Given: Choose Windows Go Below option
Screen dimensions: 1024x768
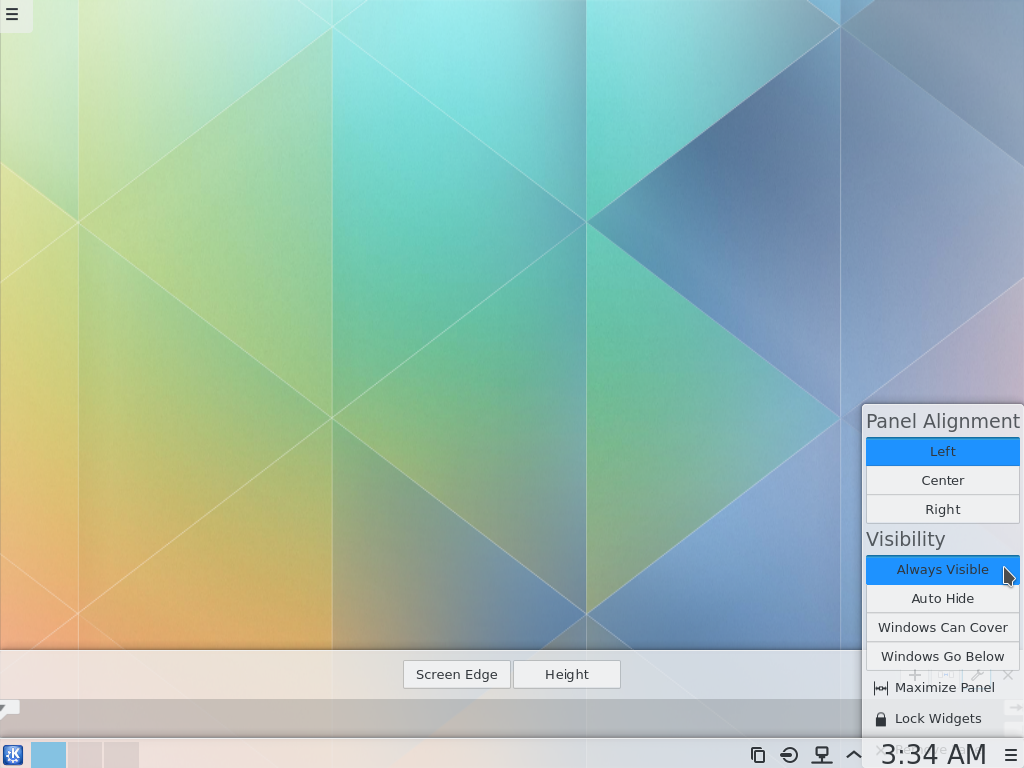Looking at the screenshot, I should point(942,656).
